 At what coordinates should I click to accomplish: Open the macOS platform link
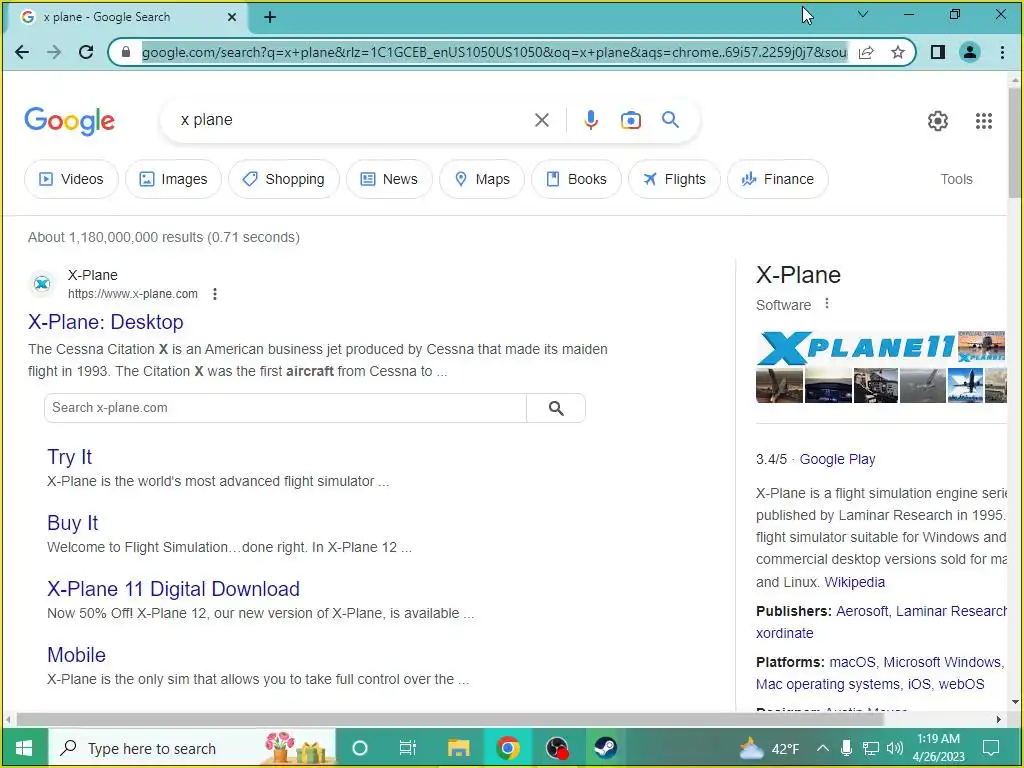click(852, 662)
